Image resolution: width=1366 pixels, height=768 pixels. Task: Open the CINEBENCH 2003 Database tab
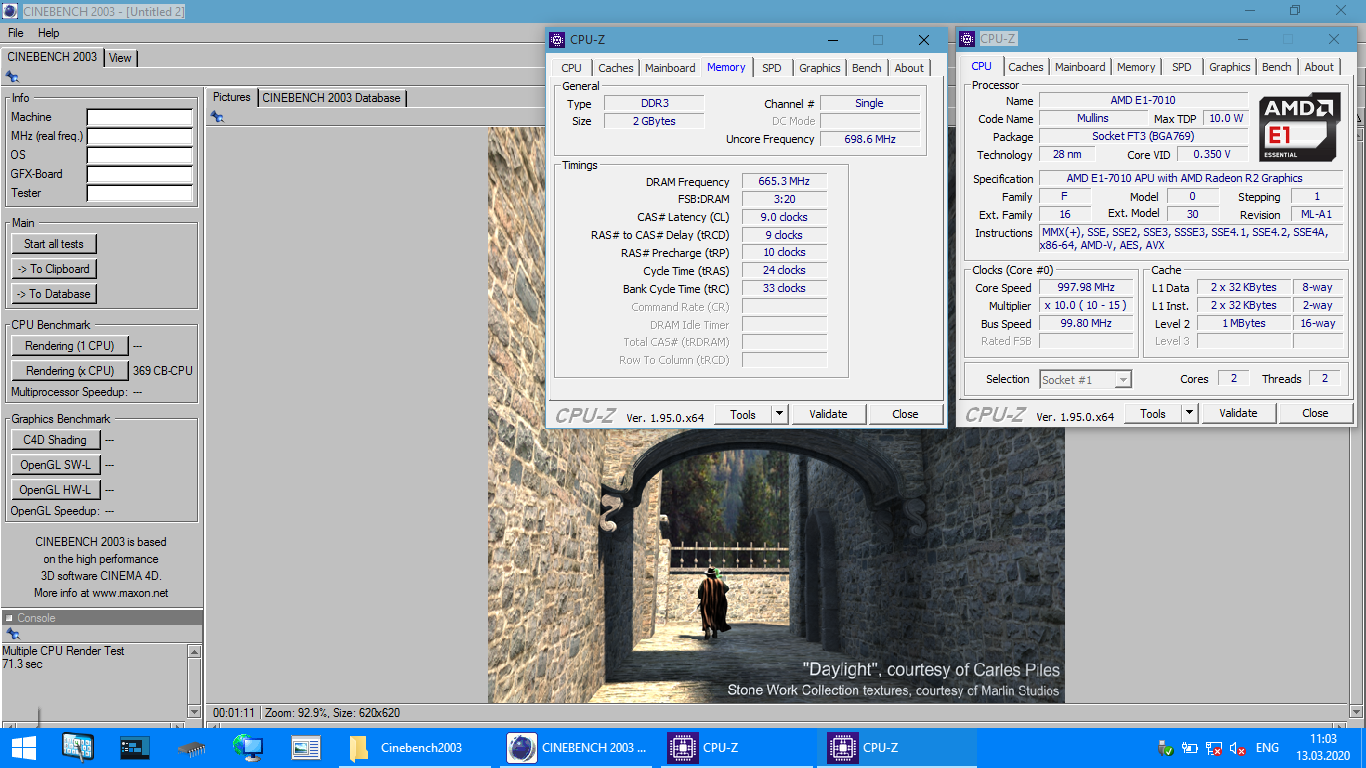coord(332,98)
